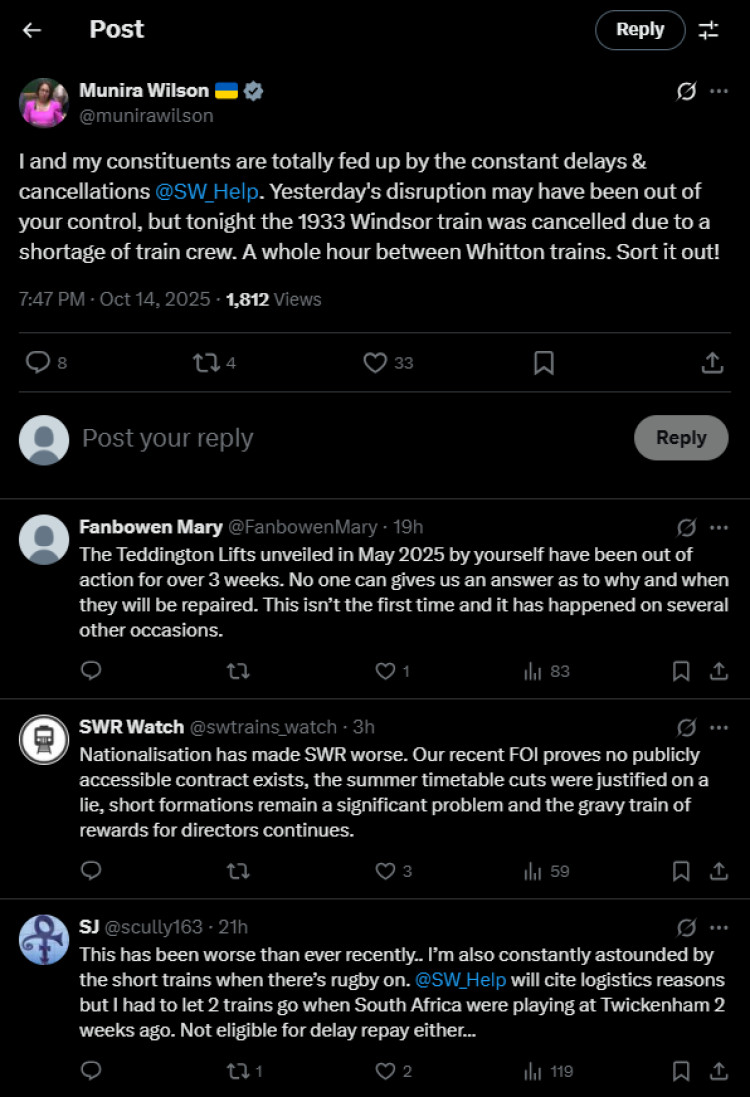Open the SWR Watch profile name
The image size is (750, 1097).
[x=131, y=727]
